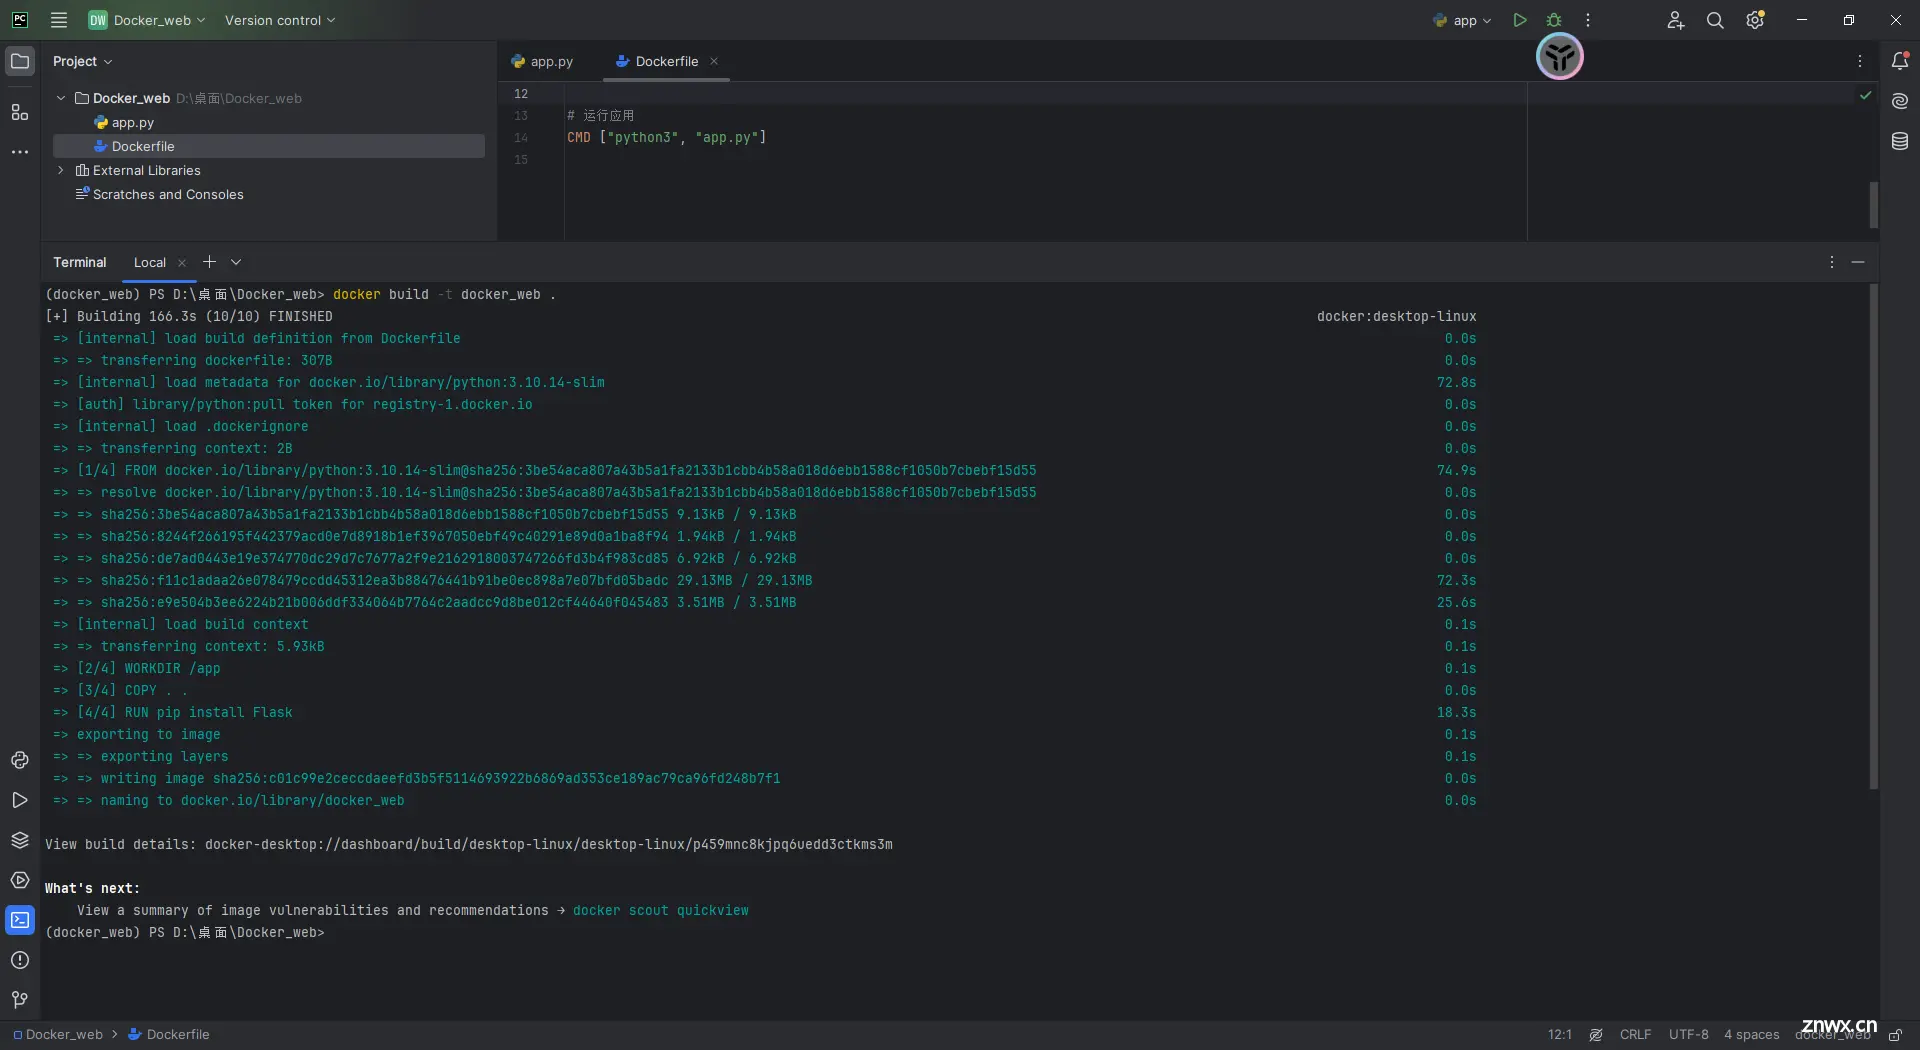This screenshot has height=1050, width=1920.
Task: Open the app run configuration dropdown
Action: pos(1462,20)
